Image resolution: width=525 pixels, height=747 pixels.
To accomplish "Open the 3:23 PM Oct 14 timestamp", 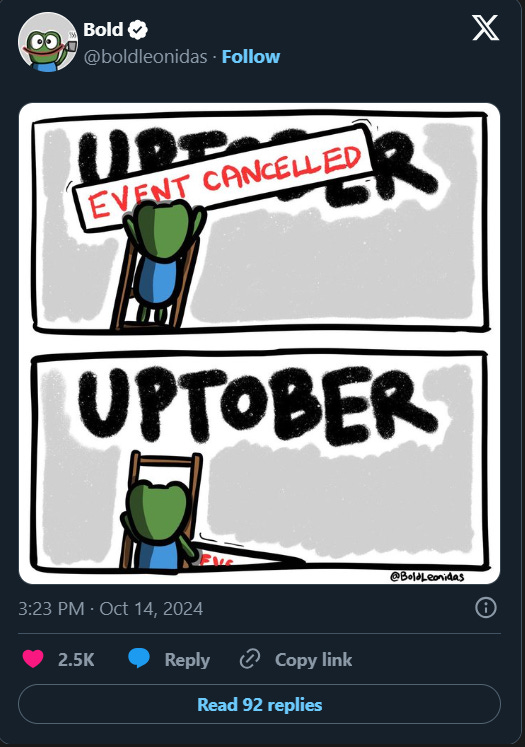I will (111, 608).
